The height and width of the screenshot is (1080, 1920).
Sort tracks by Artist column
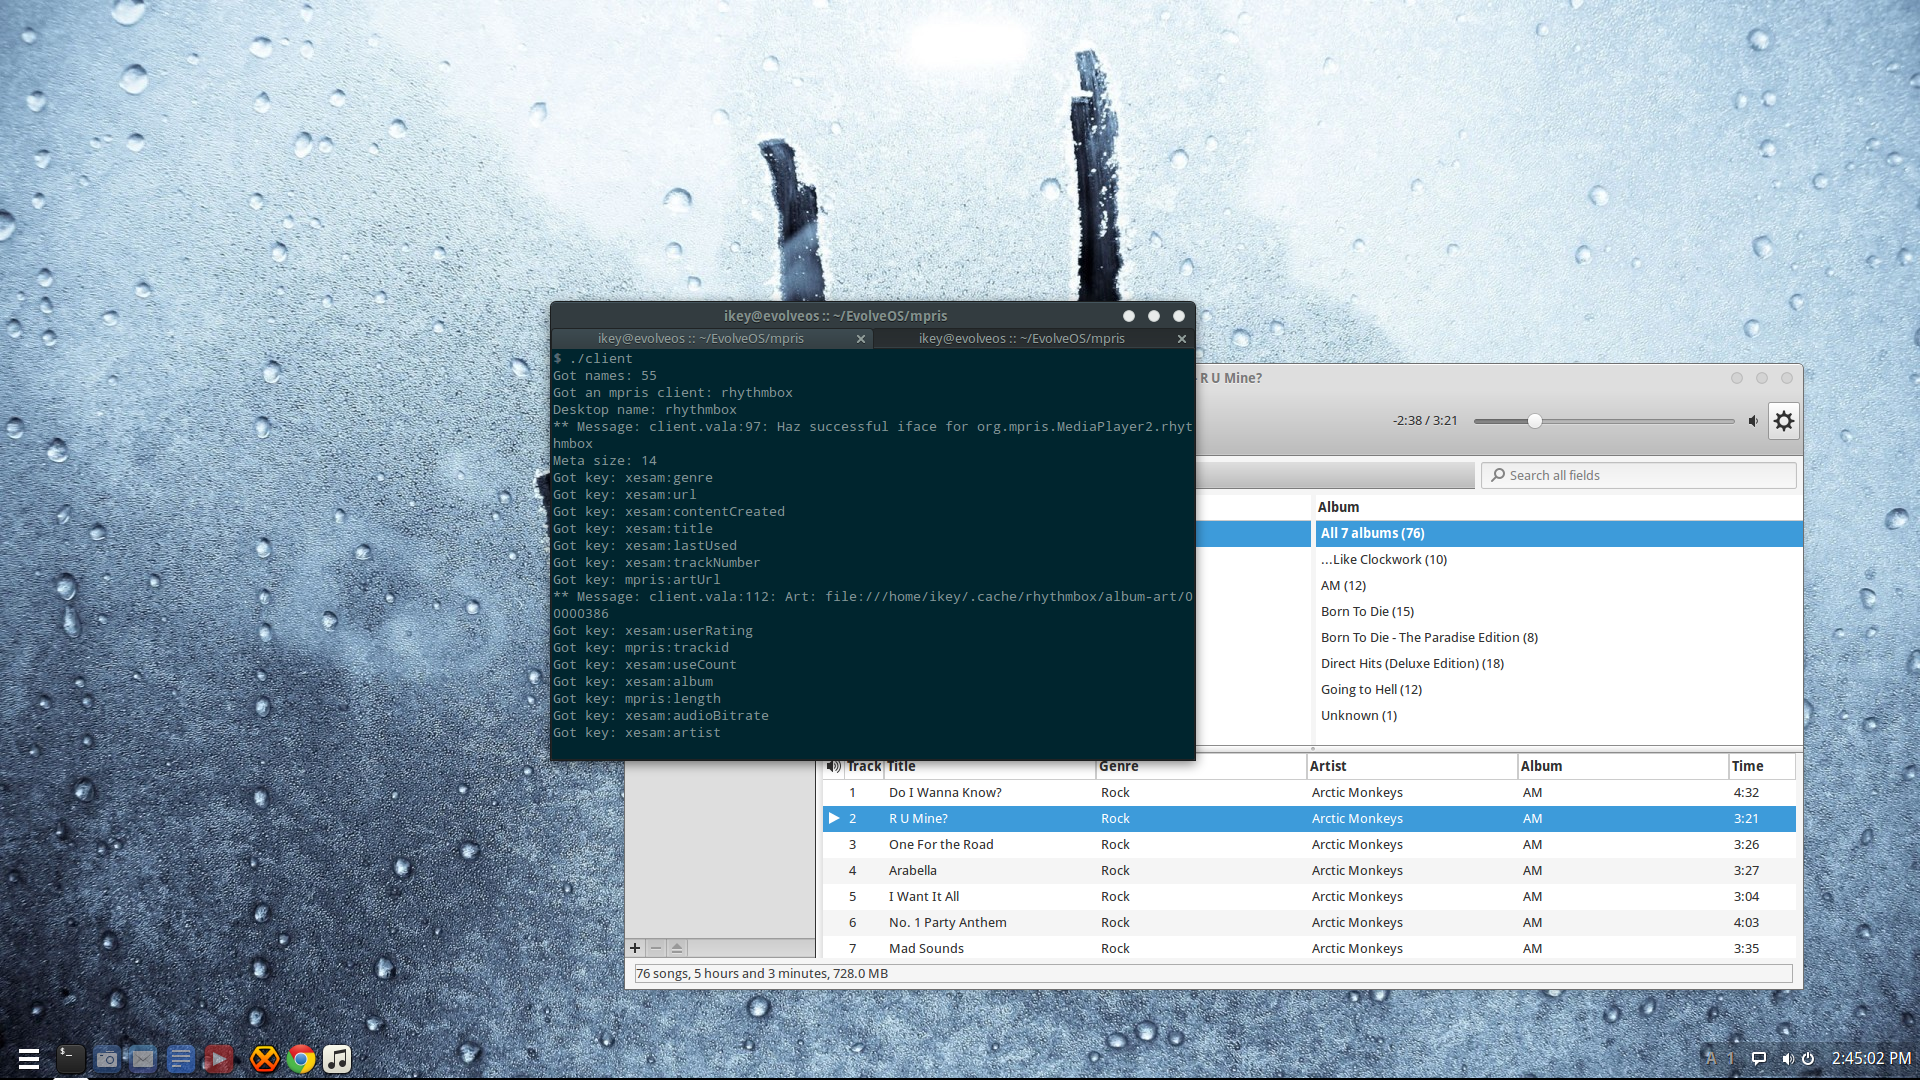click(x=1412, y=766)
